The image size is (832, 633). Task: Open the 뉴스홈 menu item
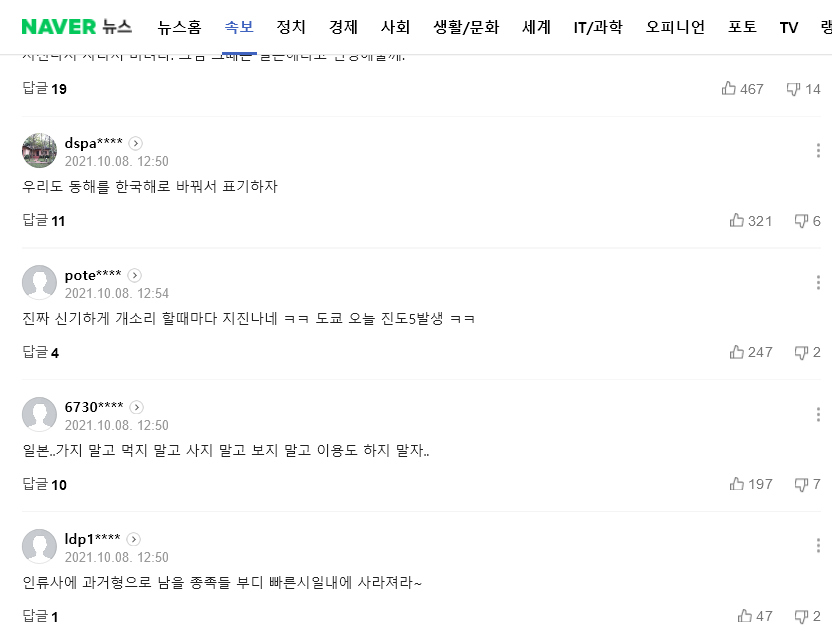click(x=179, y=27)
